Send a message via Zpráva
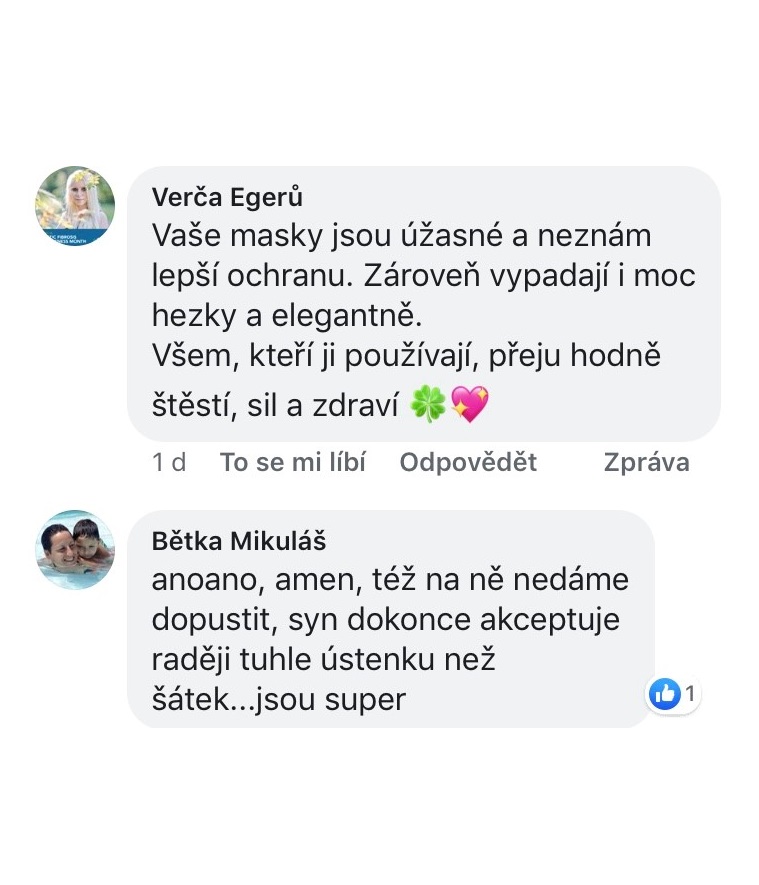 (647, 462)
